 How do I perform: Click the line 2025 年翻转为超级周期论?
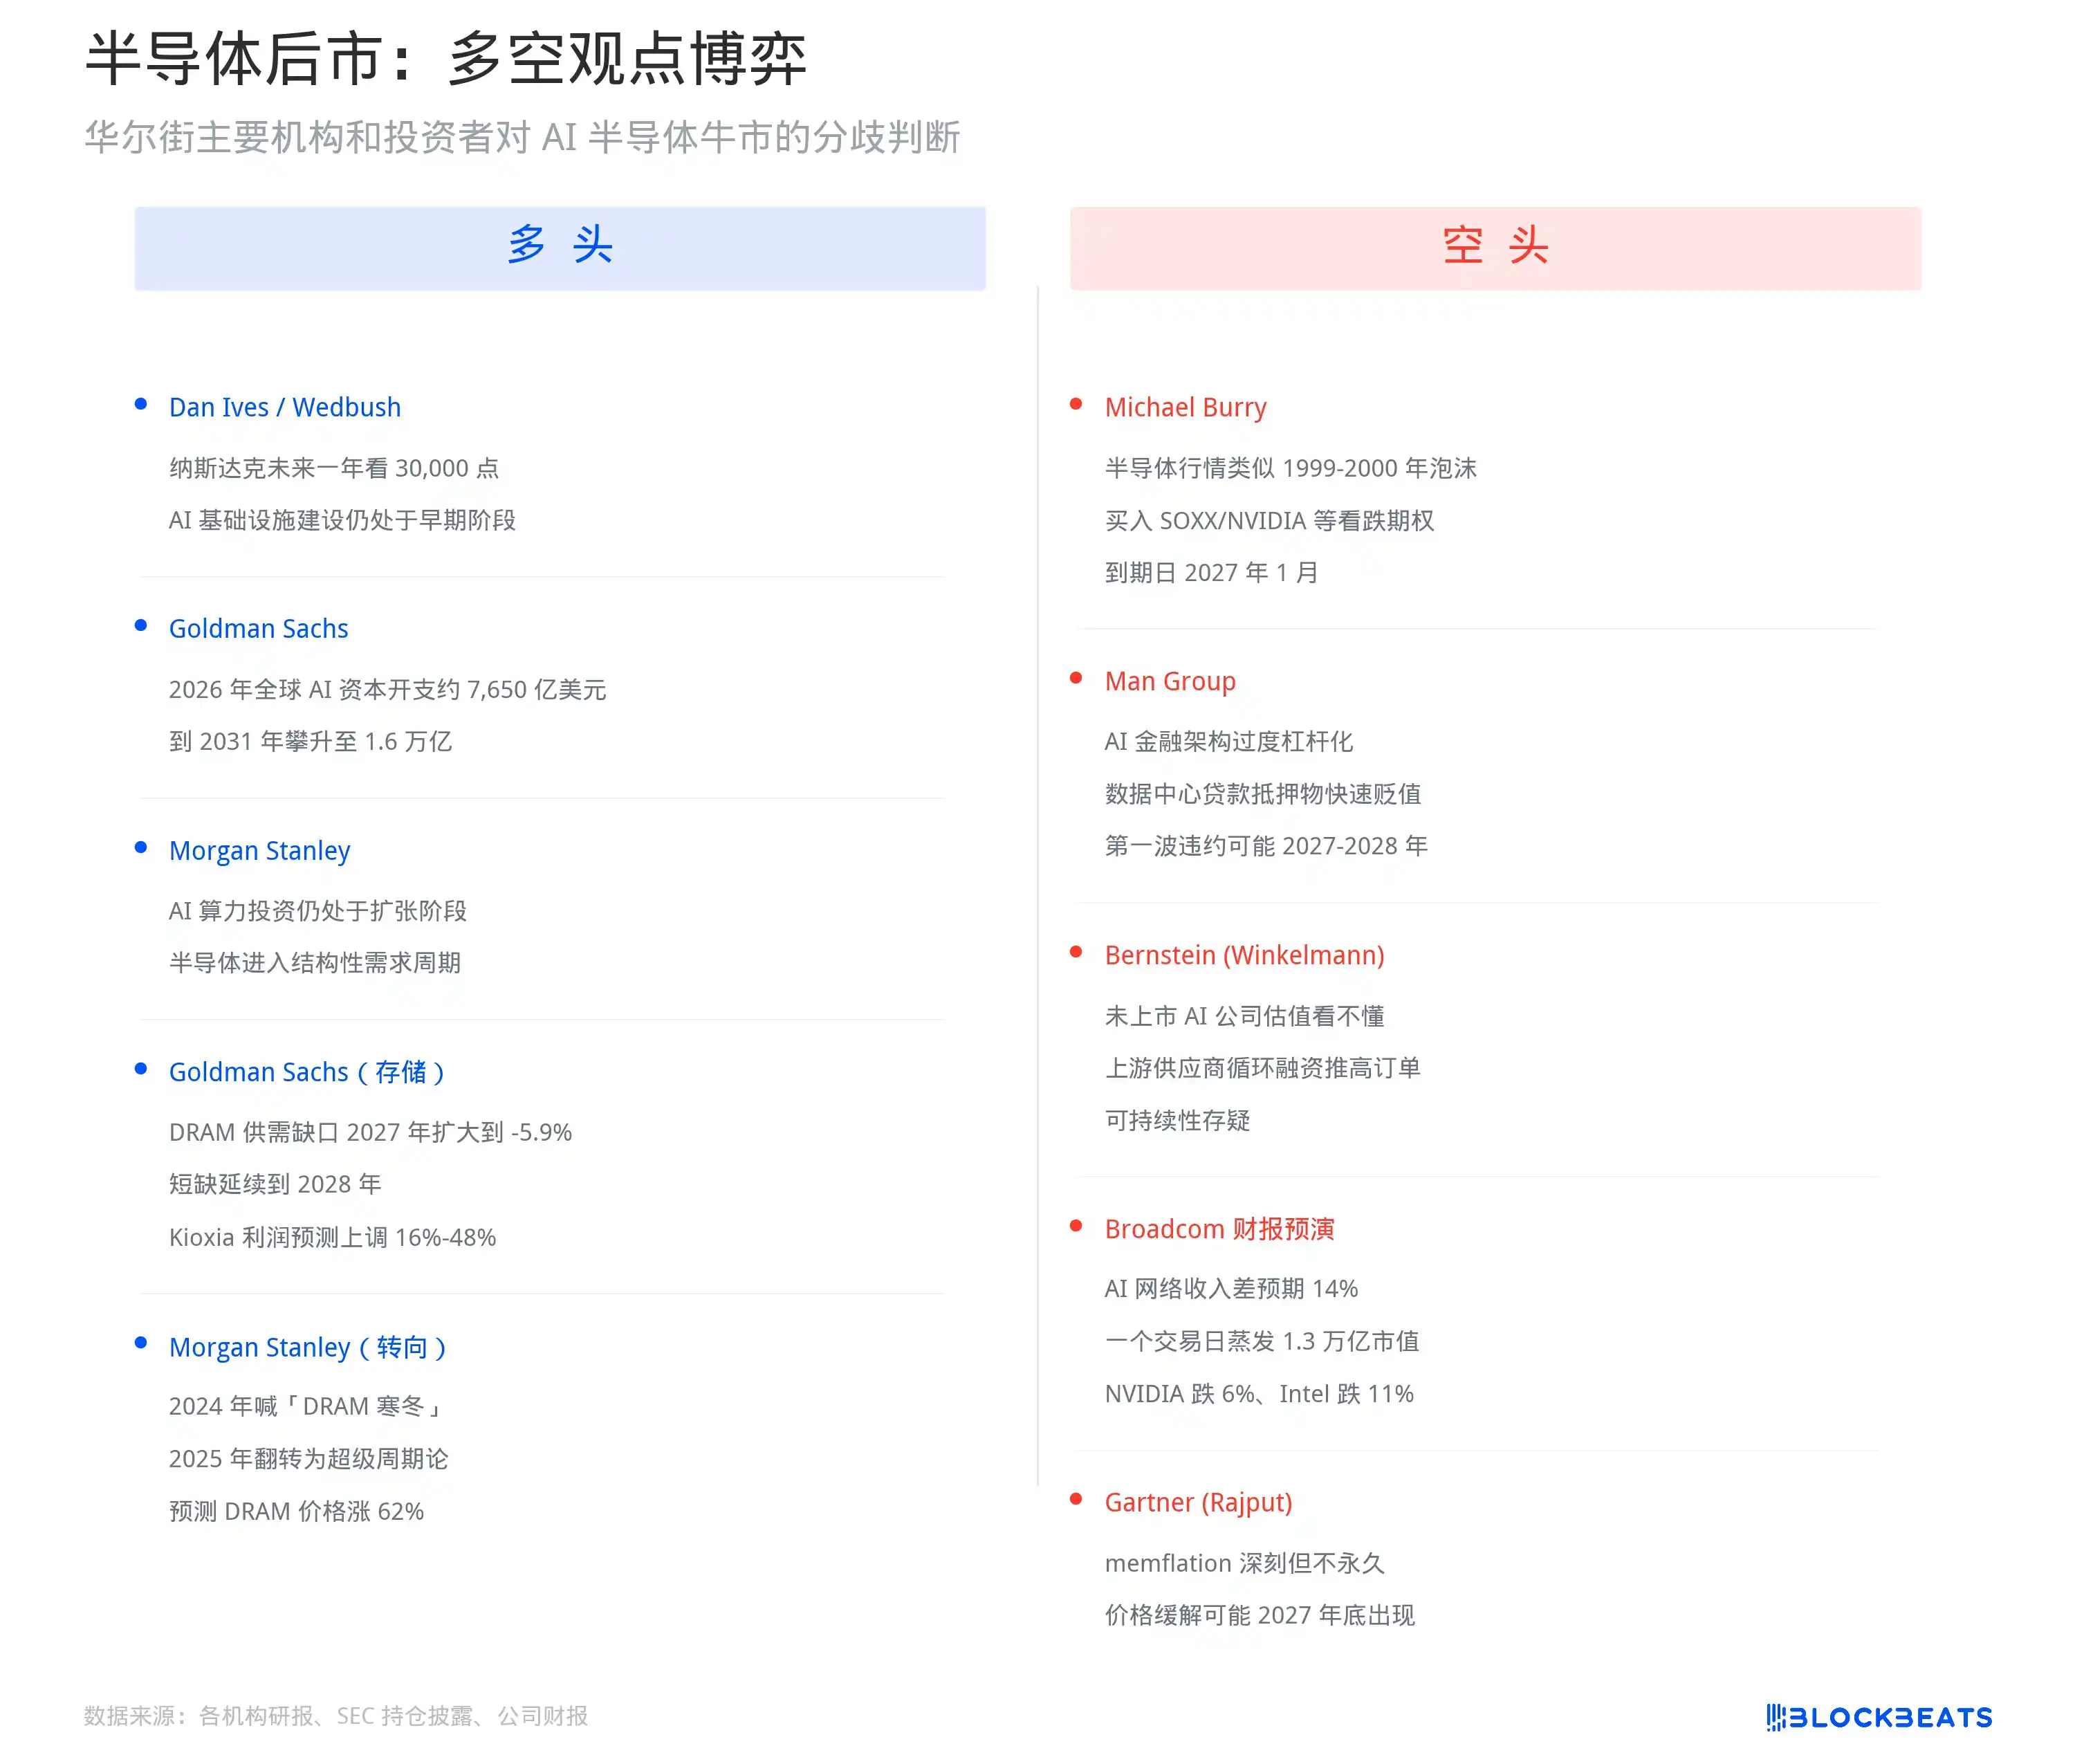[308, 1458]
